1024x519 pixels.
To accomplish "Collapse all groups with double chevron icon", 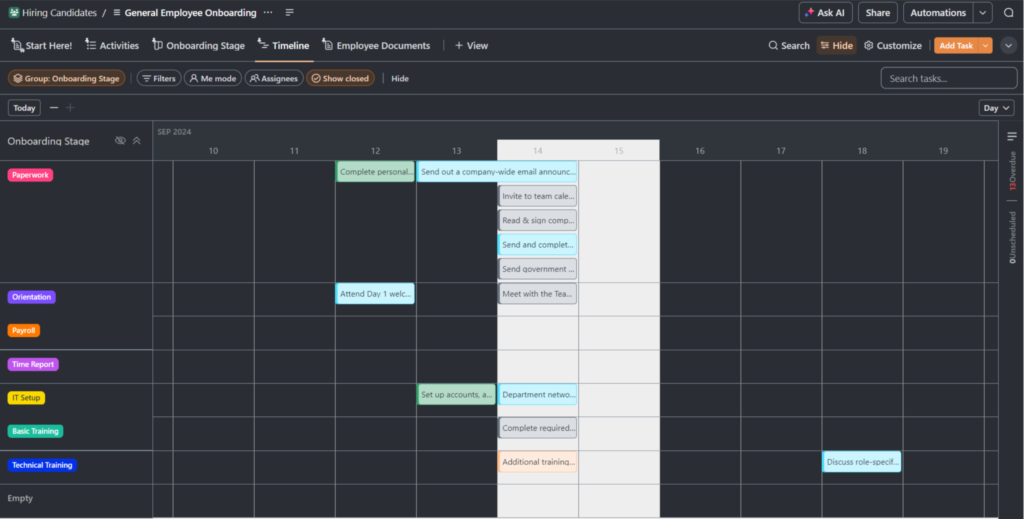I will 136,140.
